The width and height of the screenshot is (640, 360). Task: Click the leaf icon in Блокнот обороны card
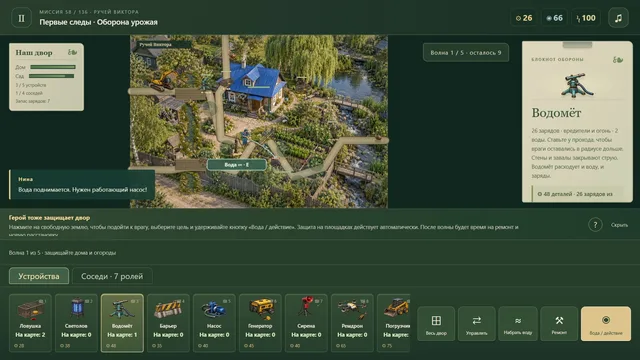click(x=618, y=60)
